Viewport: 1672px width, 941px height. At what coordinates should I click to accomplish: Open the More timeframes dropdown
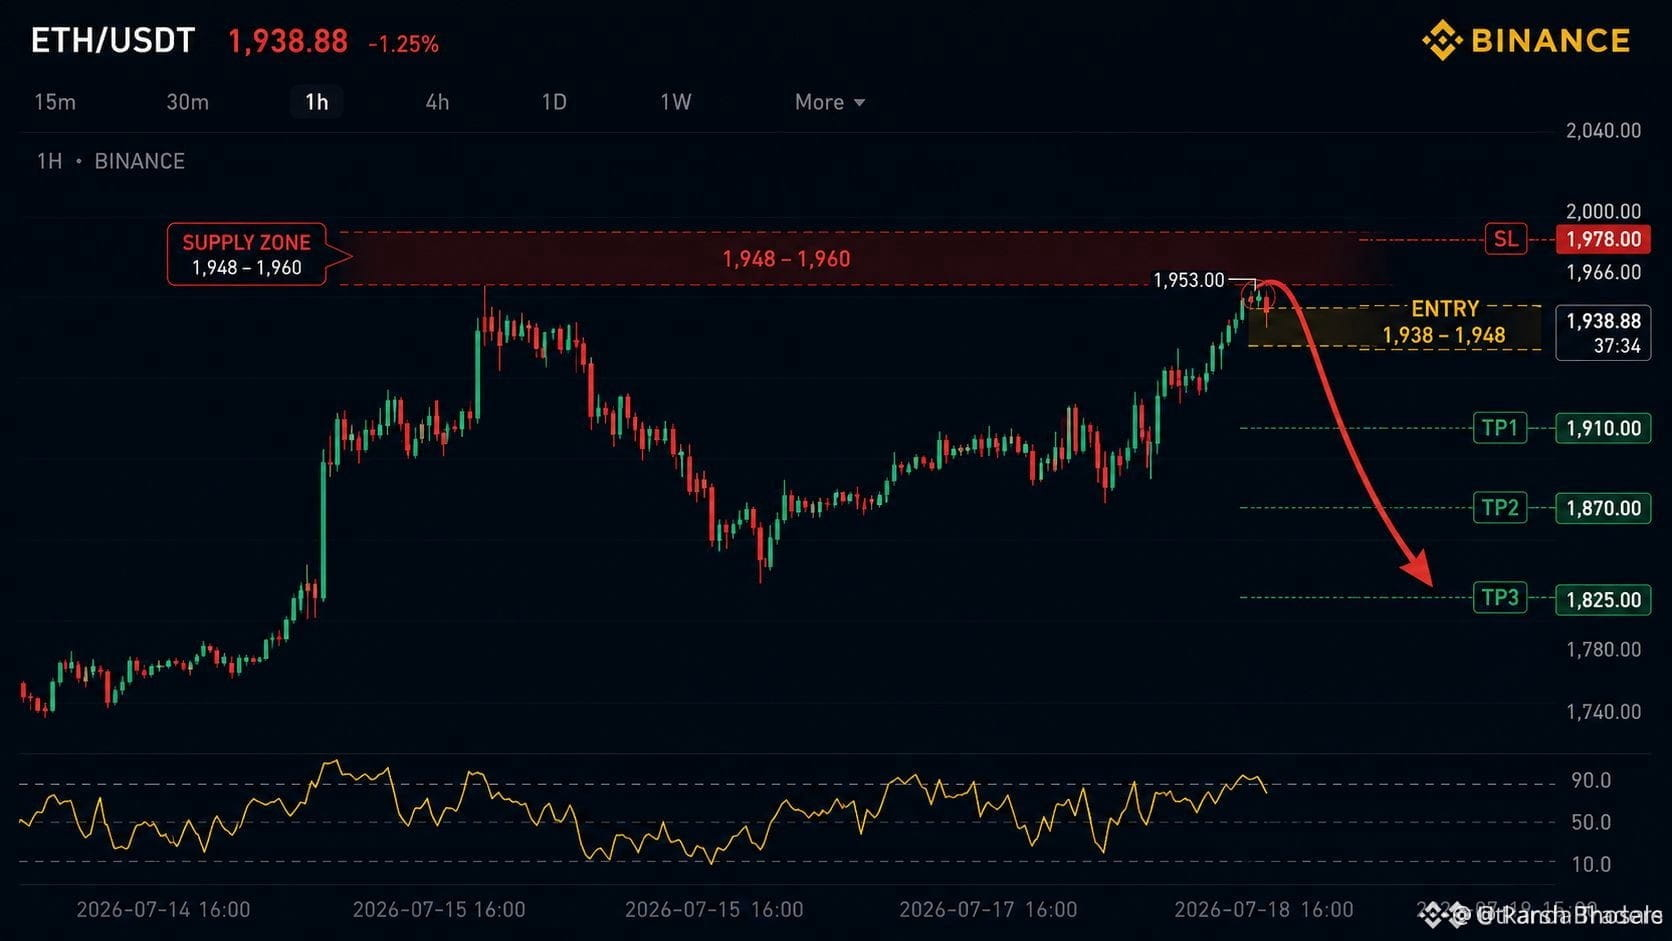coord(830,102)
